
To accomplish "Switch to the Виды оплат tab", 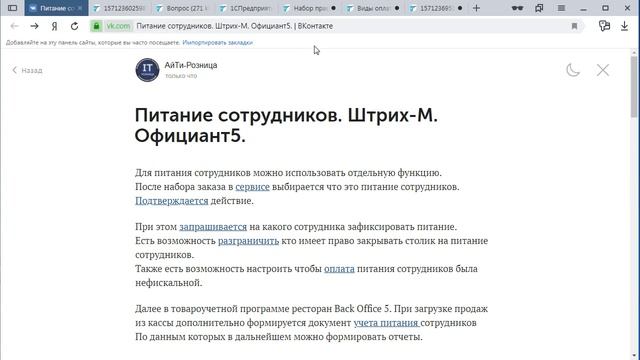I will click(x=372, y=8).
